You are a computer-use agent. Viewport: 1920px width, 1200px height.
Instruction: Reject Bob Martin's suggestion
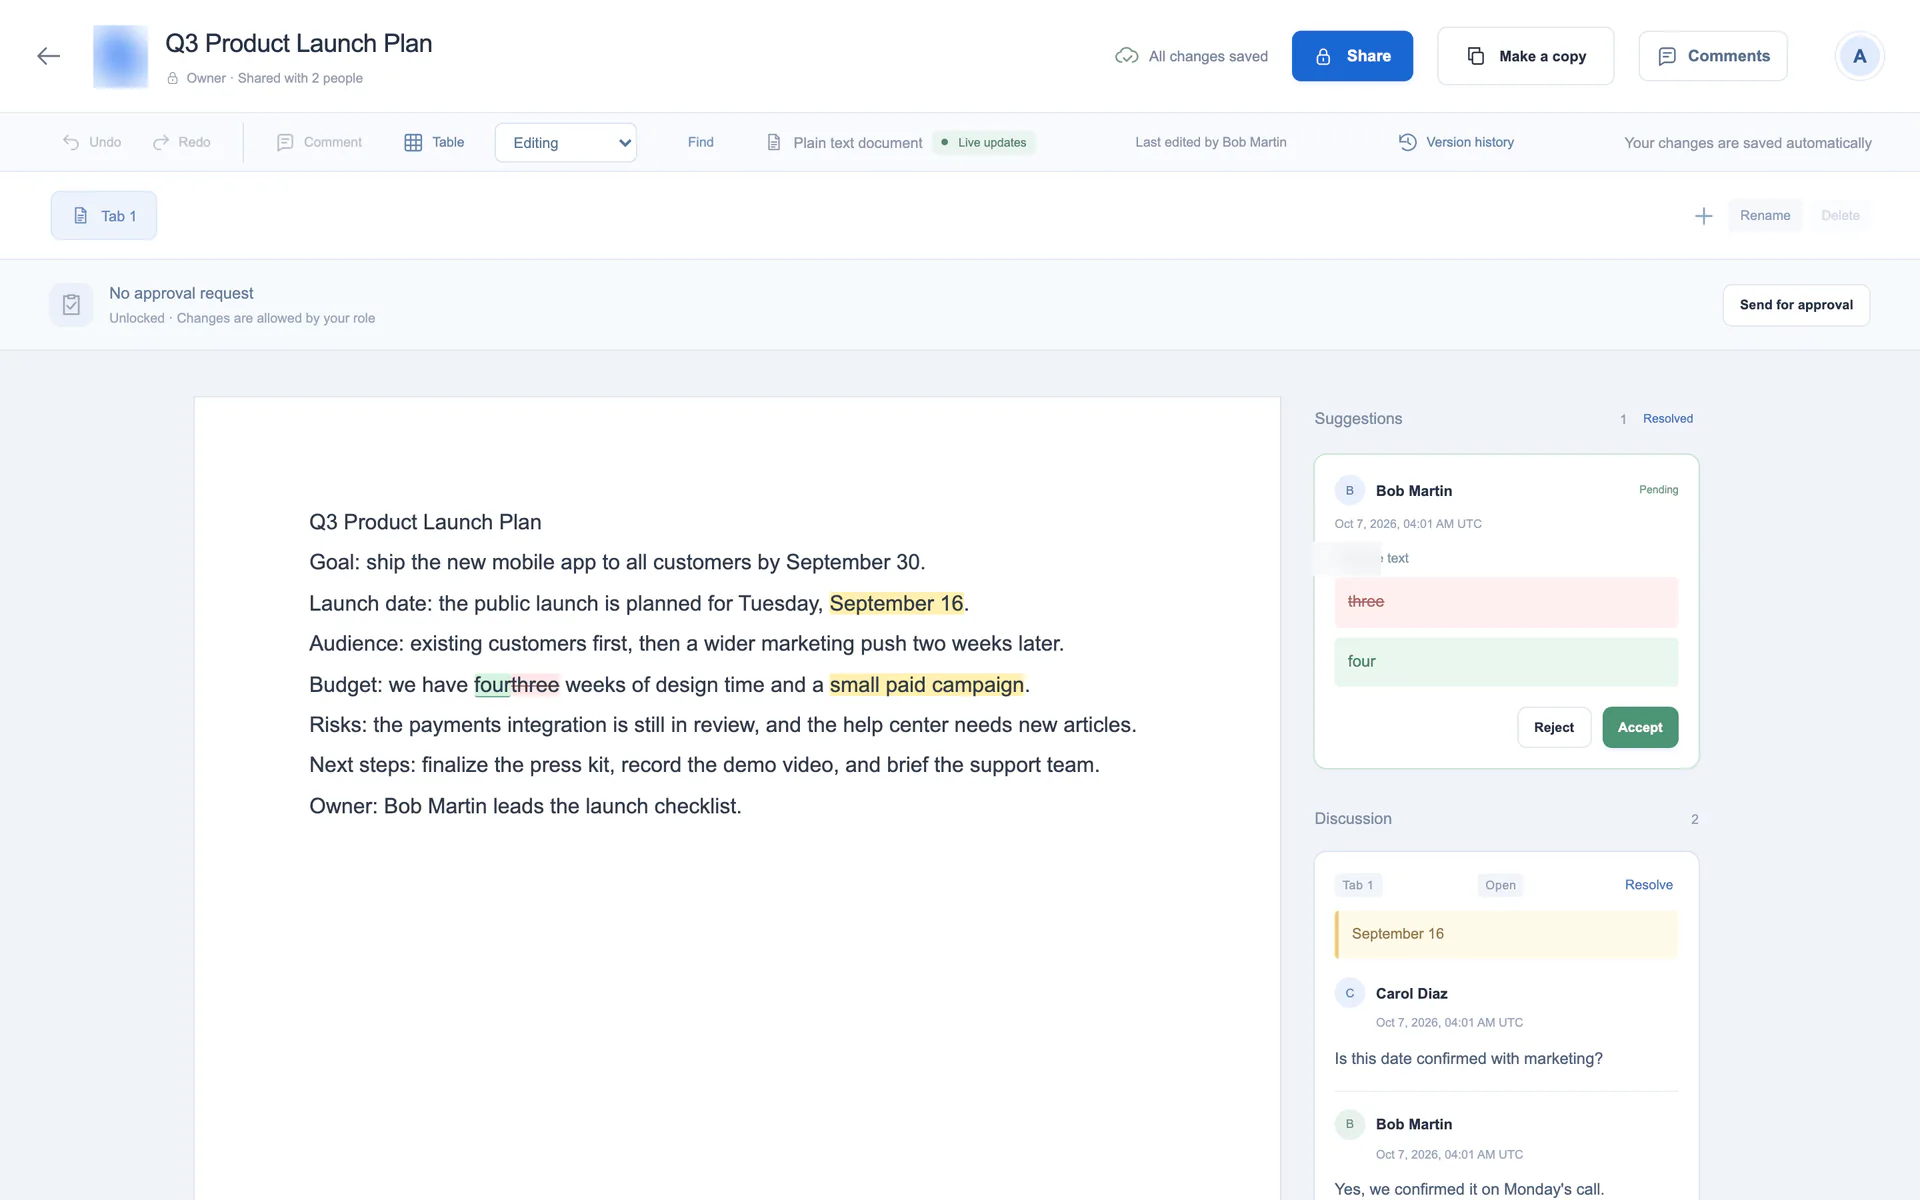pos(1554,727)
